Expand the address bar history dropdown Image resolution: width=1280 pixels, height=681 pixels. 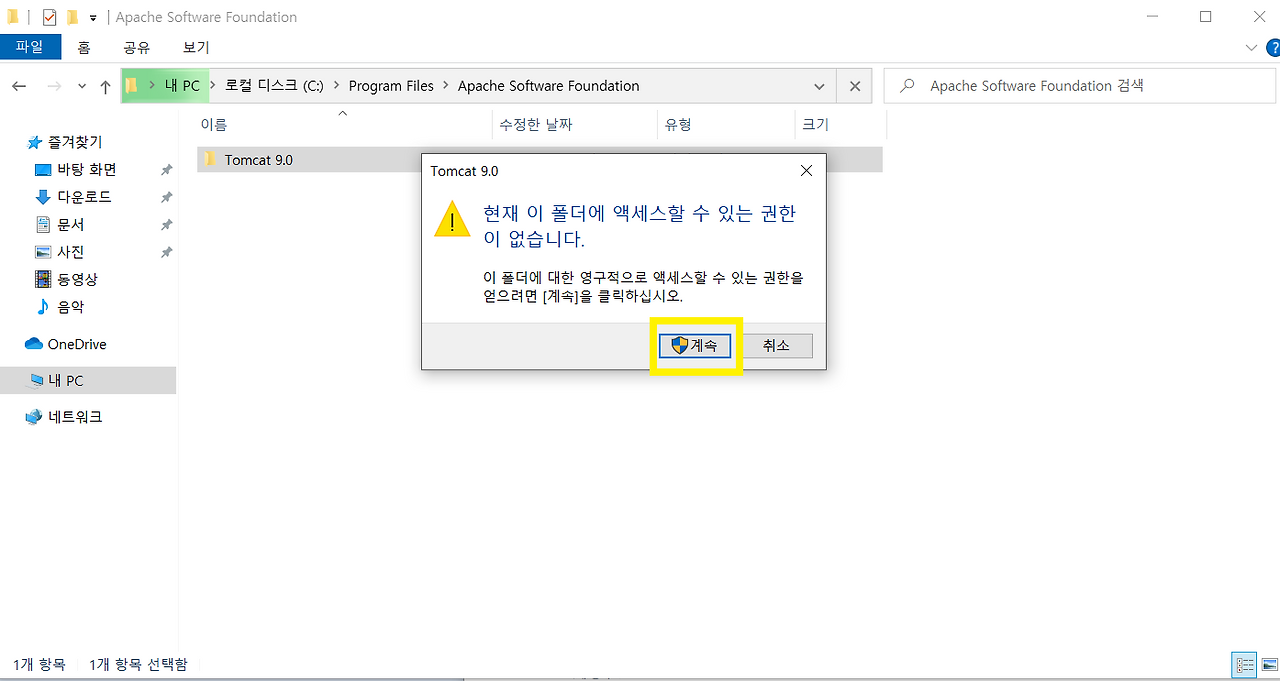819,86
